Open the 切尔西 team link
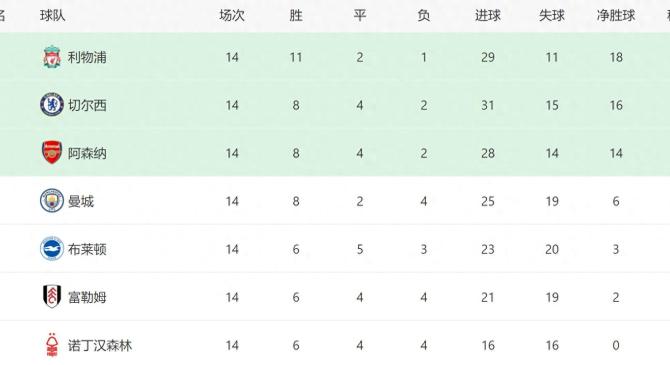670x365 pixels. tap(87, 105)
